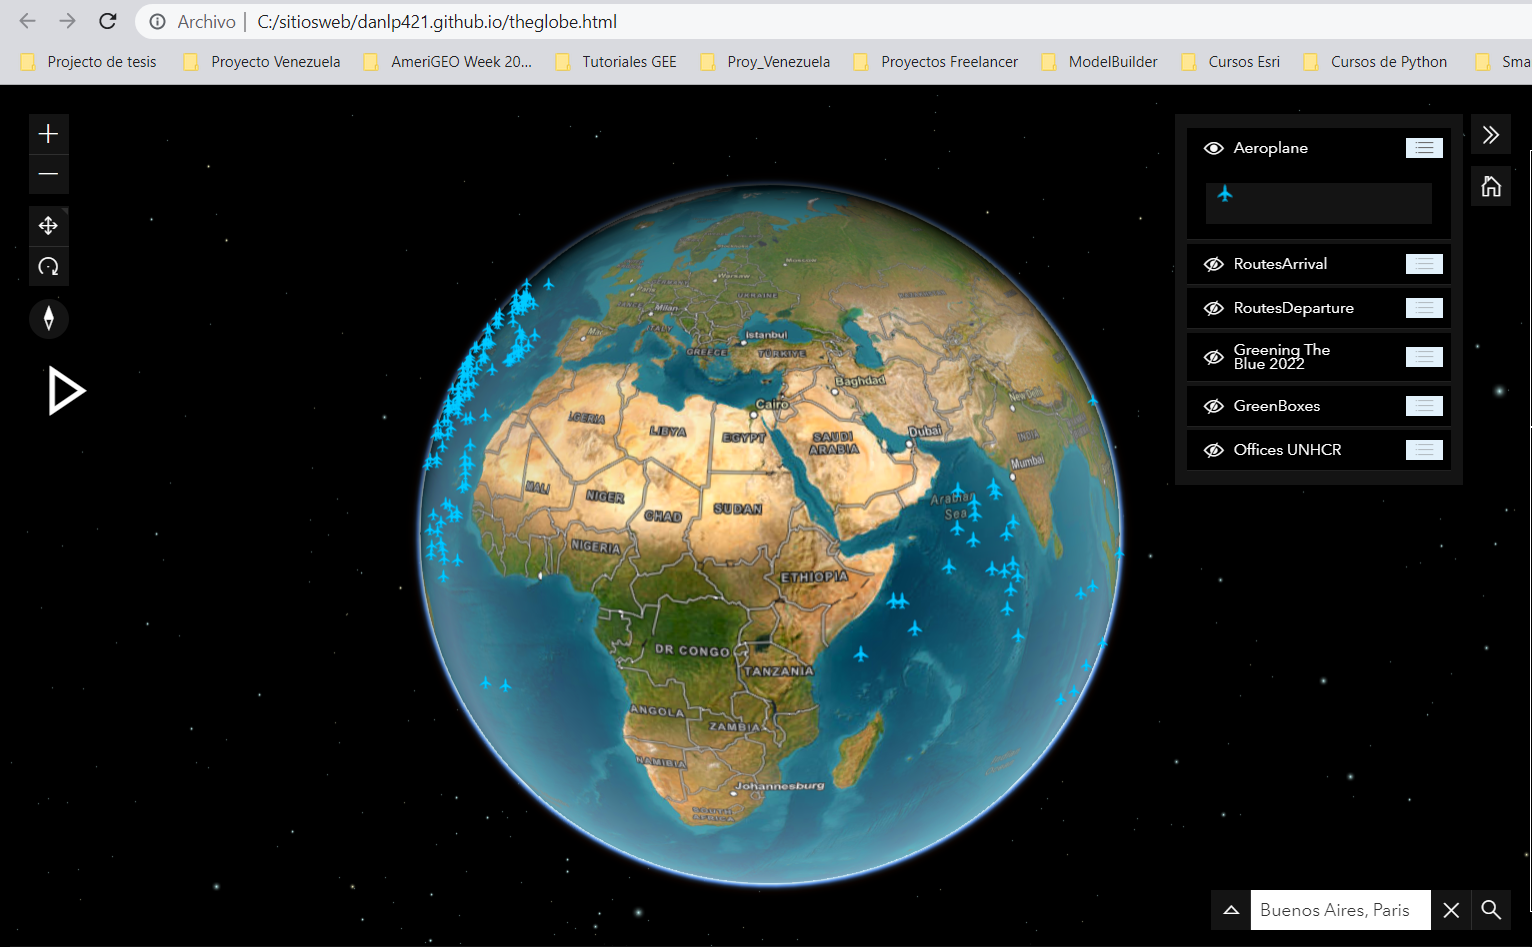
Task: Select the Offices UNHCR layer title
Action: point(1287,450)
